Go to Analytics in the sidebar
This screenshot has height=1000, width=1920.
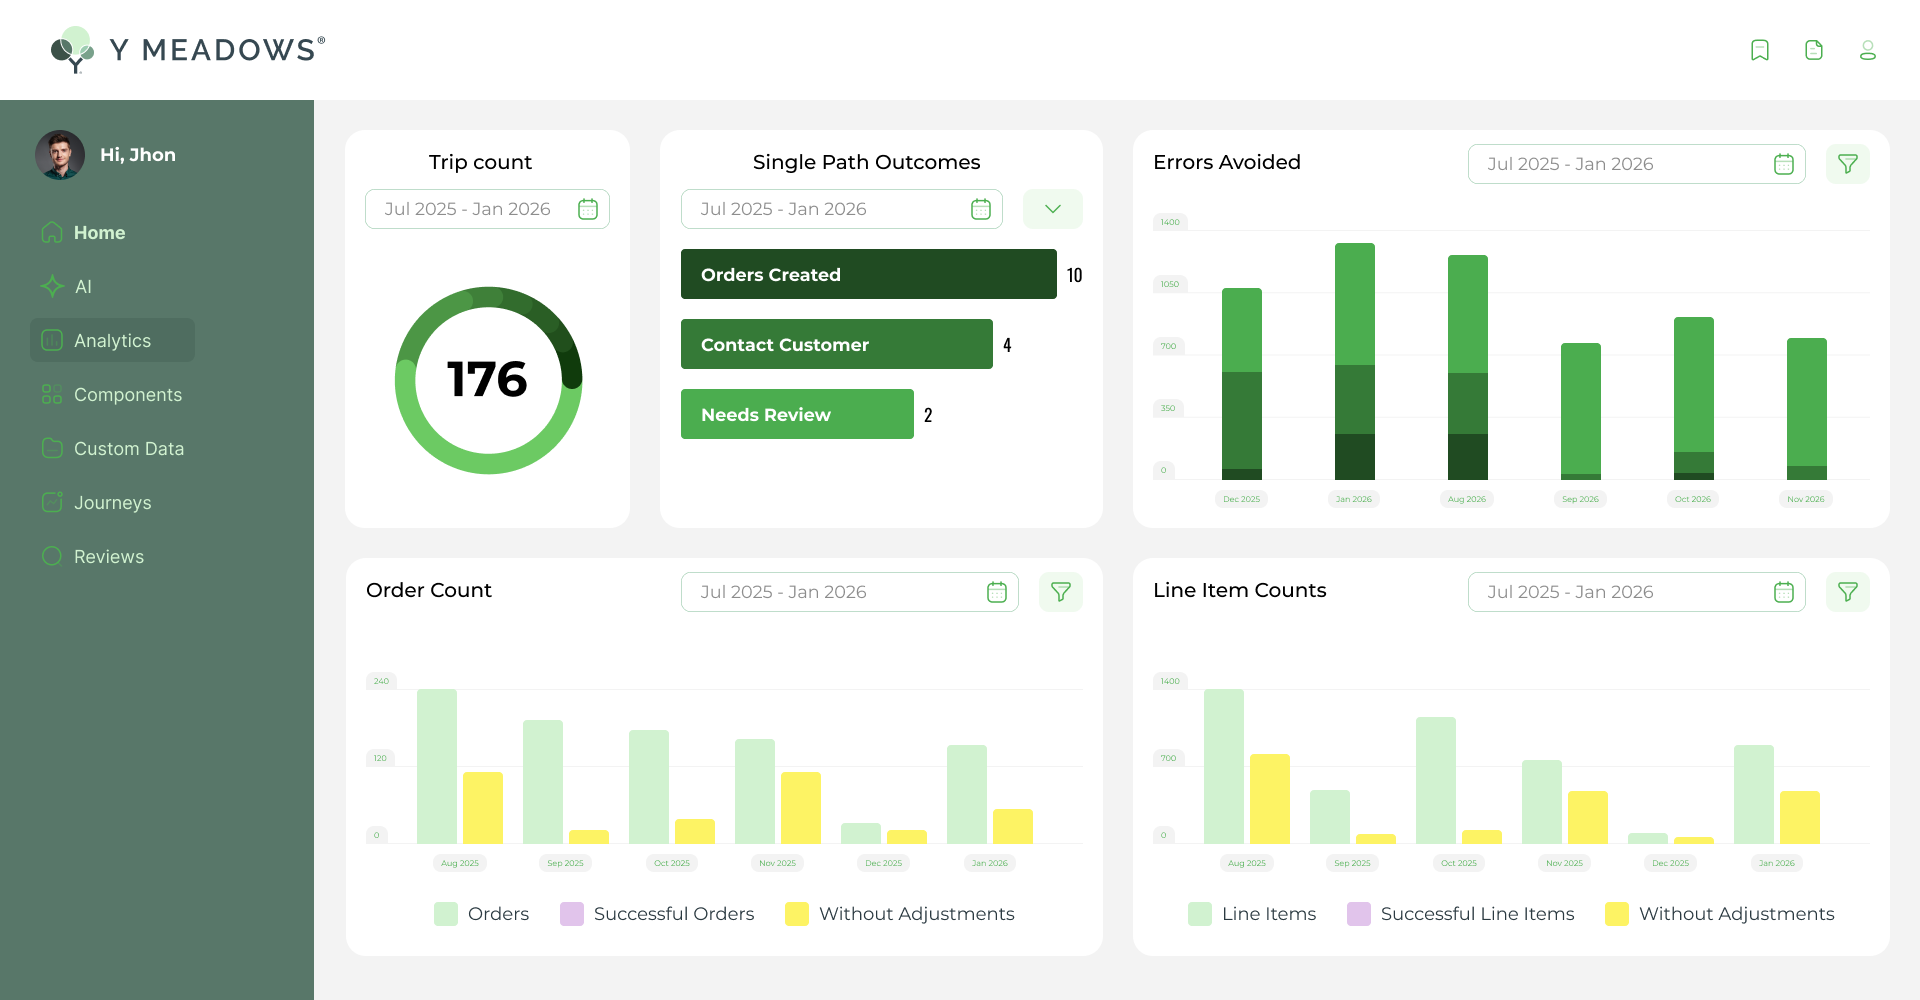click(x=112, y=341)
